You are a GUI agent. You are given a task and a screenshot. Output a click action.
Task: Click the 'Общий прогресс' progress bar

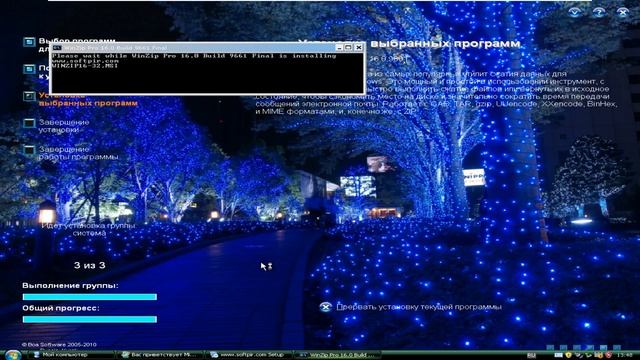point(90,319)
